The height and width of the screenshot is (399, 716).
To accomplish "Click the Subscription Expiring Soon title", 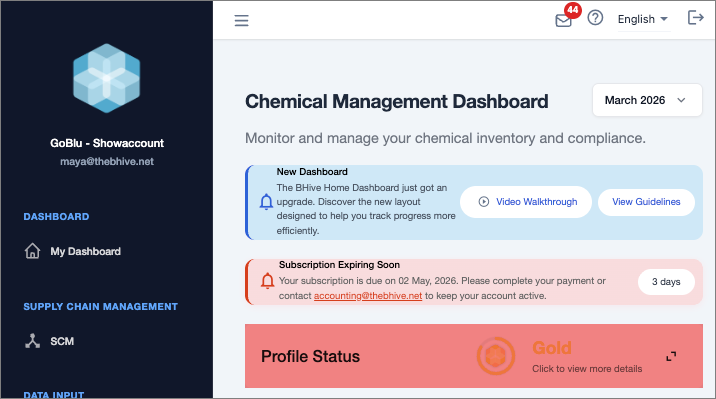I will [x=339, y=265].
